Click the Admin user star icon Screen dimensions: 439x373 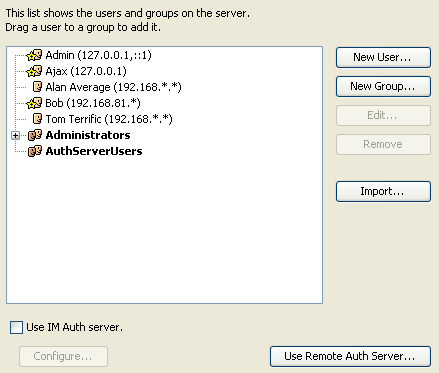tap(34, 55)
